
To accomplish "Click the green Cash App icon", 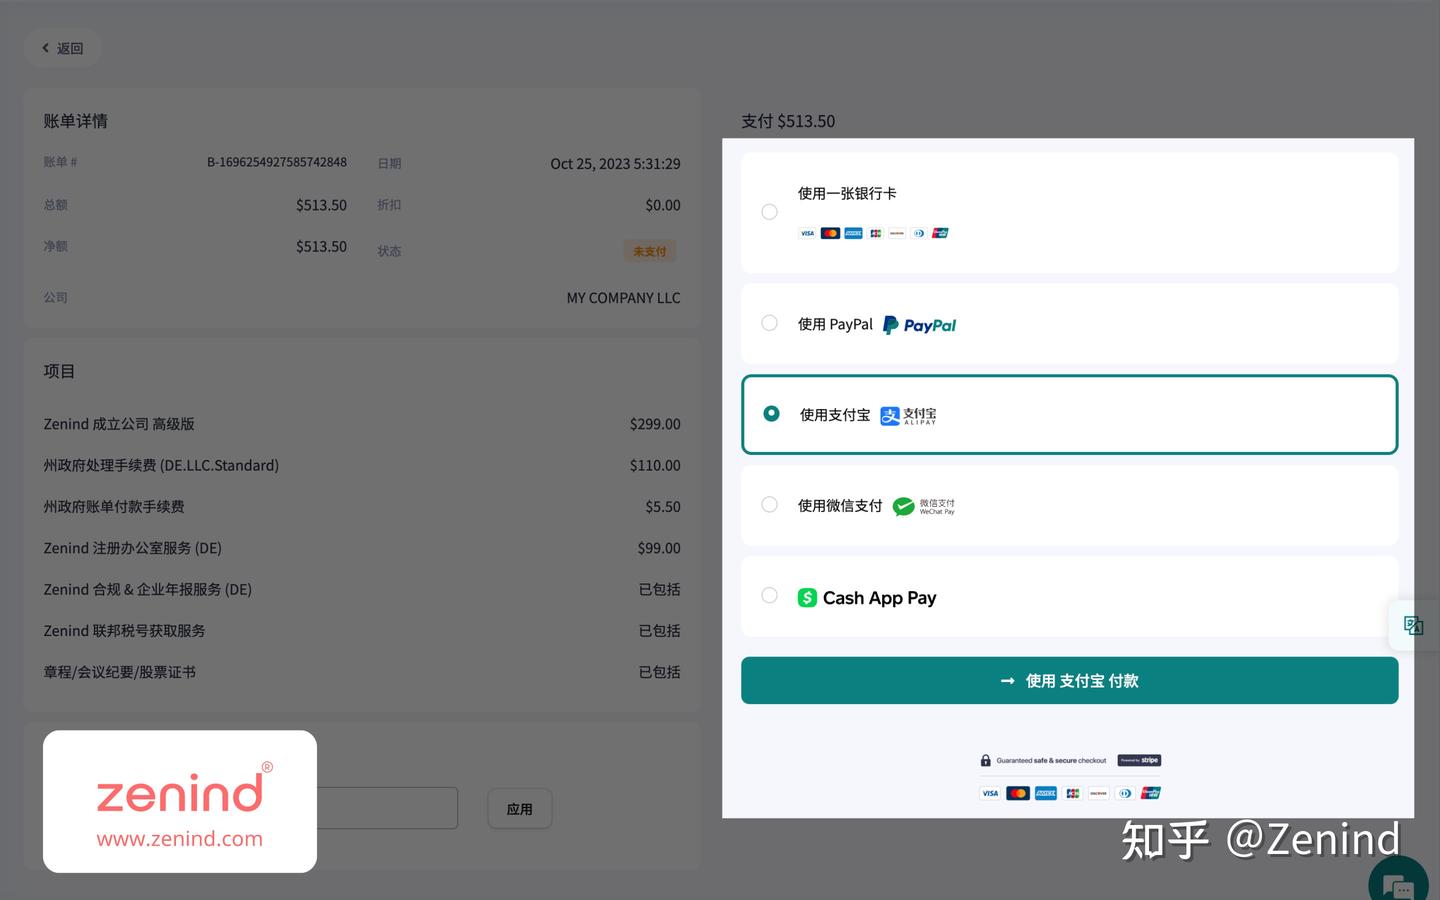I will (807, 598).
